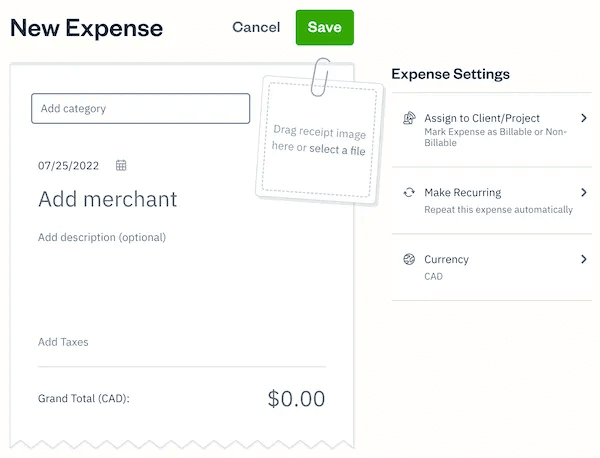Select the Currency label text
Screen dimensions: 600x458
click(446, 259)
